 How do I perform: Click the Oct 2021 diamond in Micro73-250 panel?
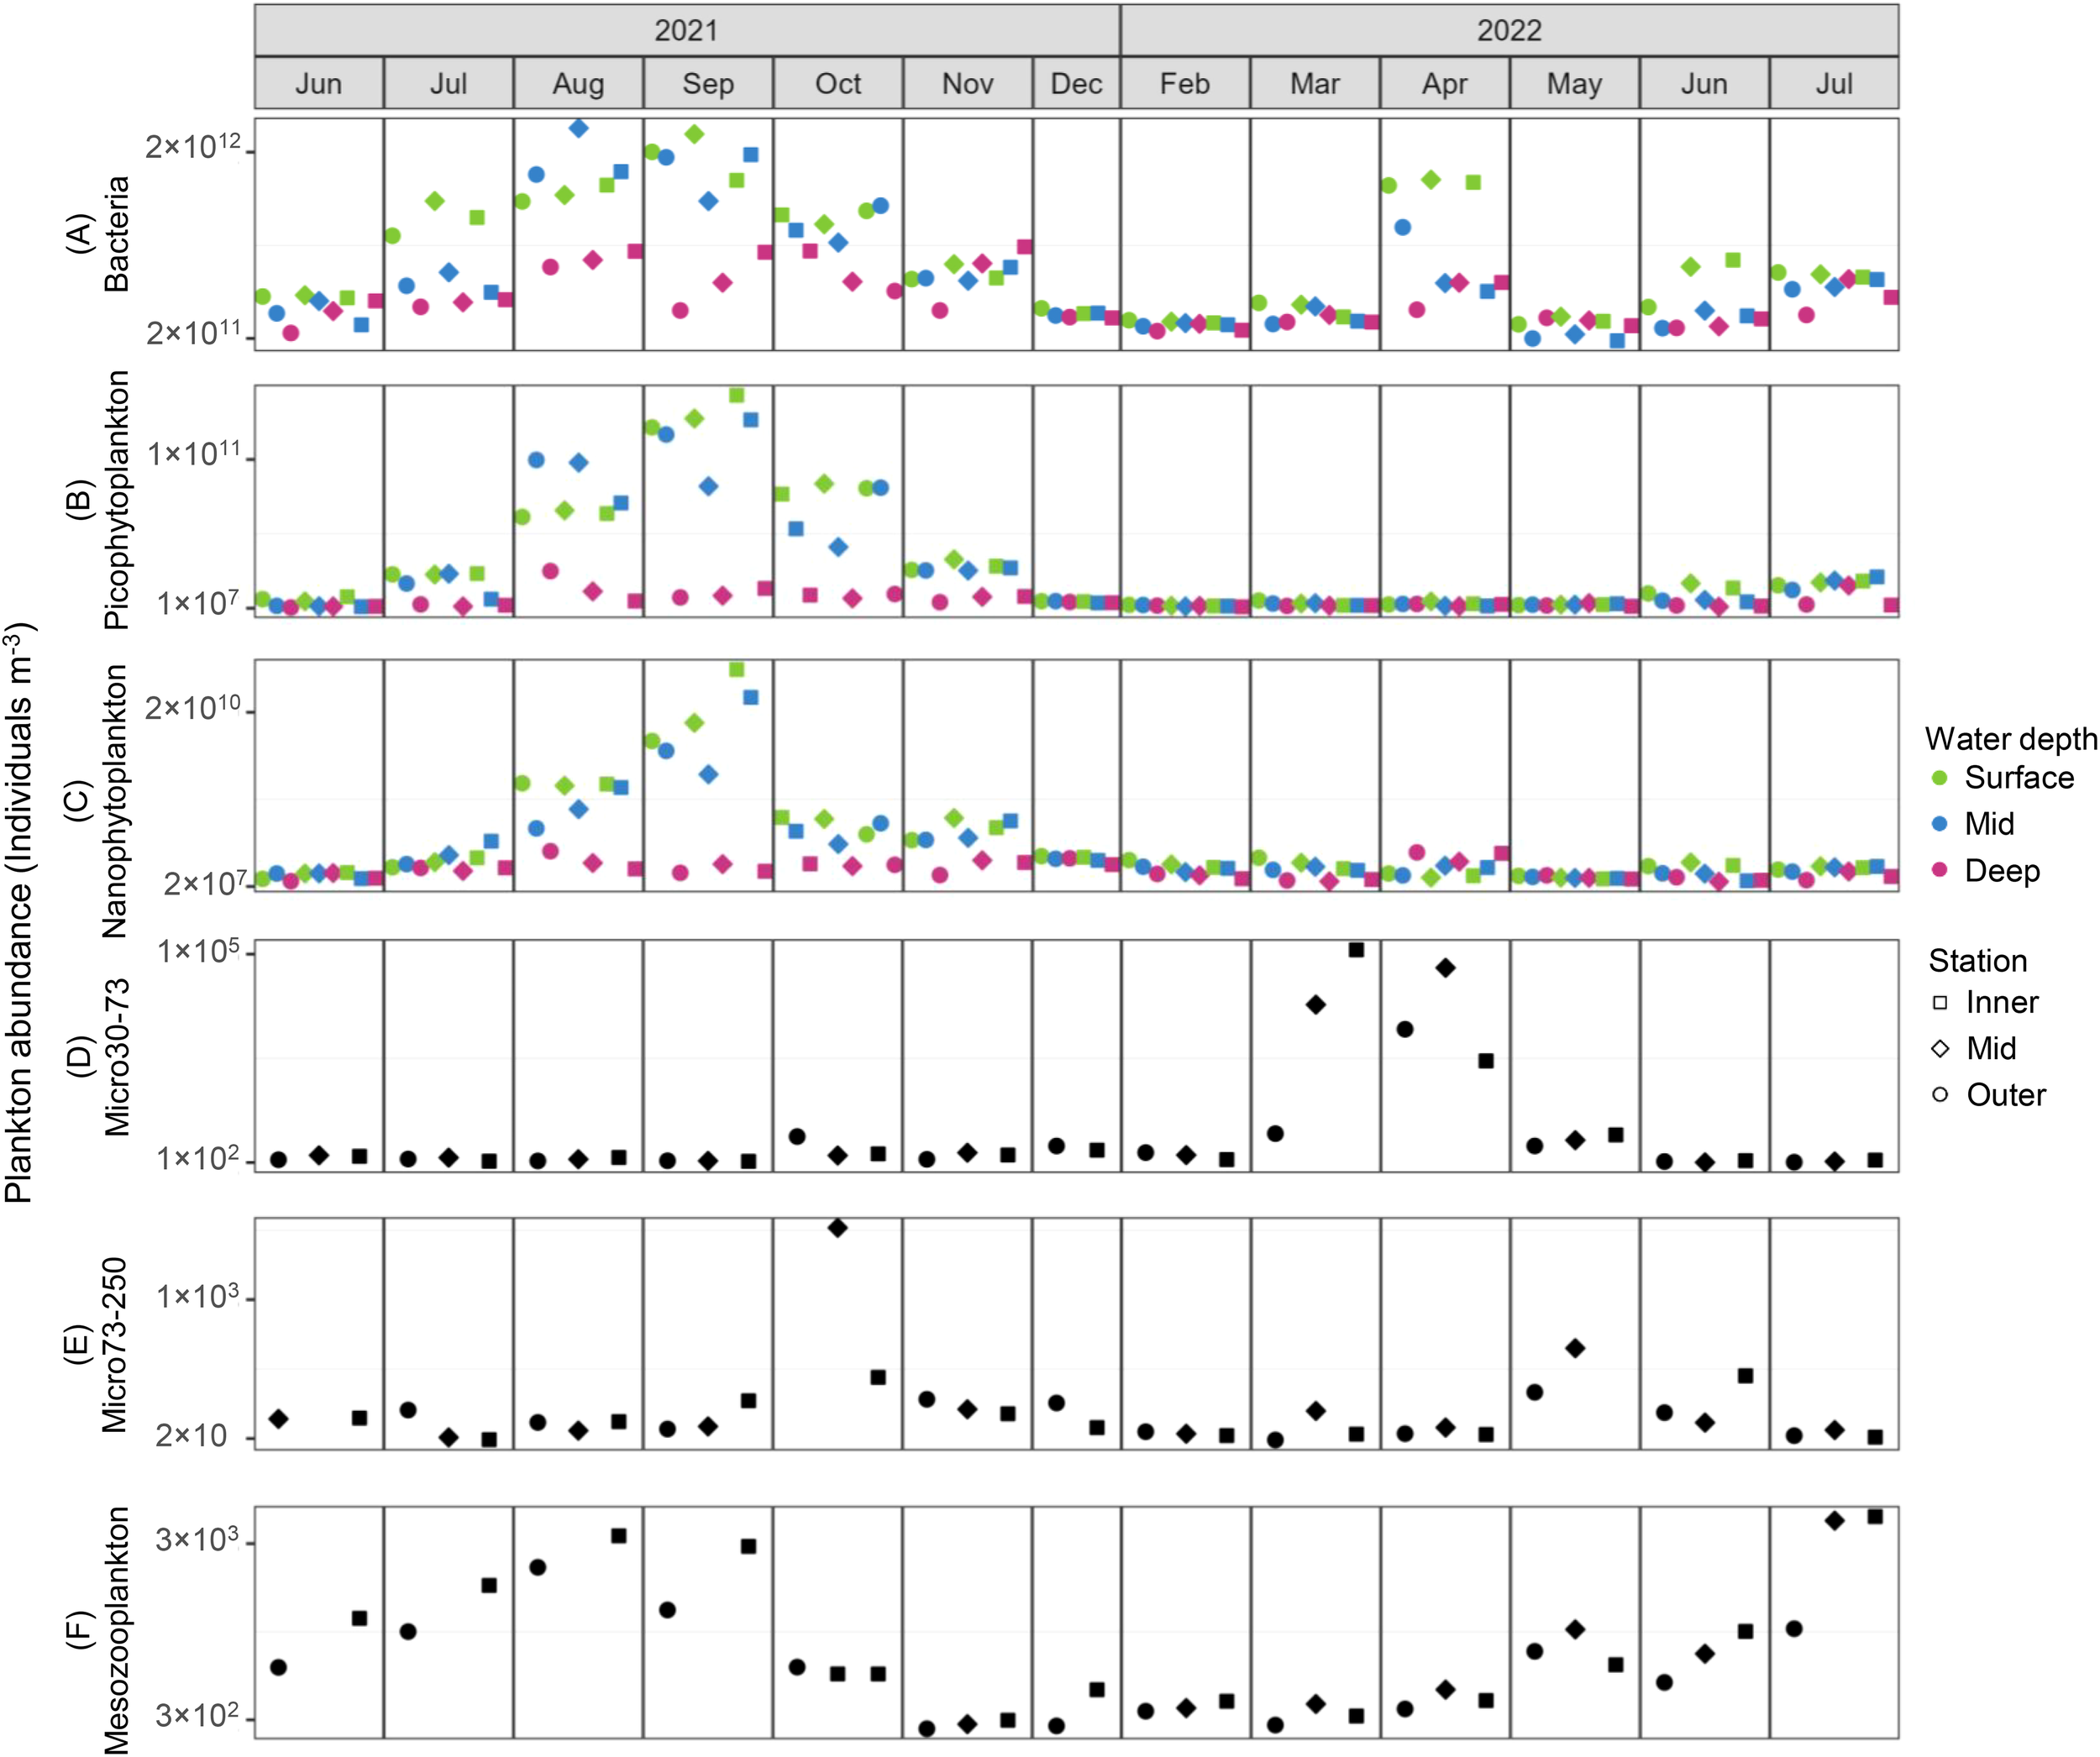tap(838, 1227)
